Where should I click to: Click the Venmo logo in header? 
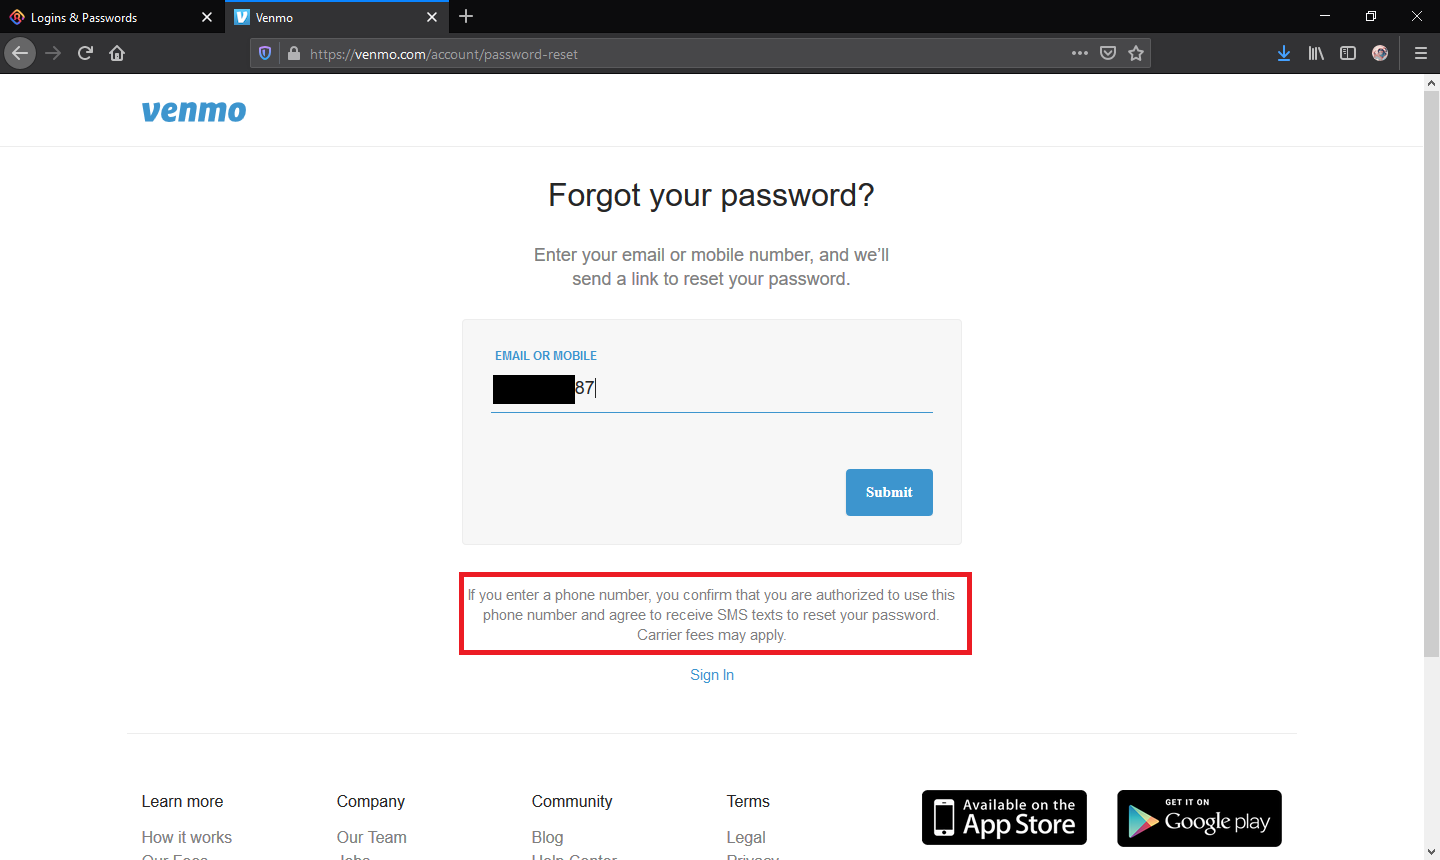pos(194,111)
